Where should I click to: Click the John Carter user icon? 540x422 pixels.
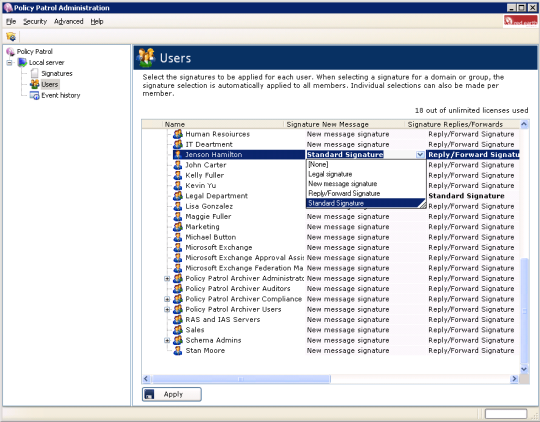click(178, 165)
